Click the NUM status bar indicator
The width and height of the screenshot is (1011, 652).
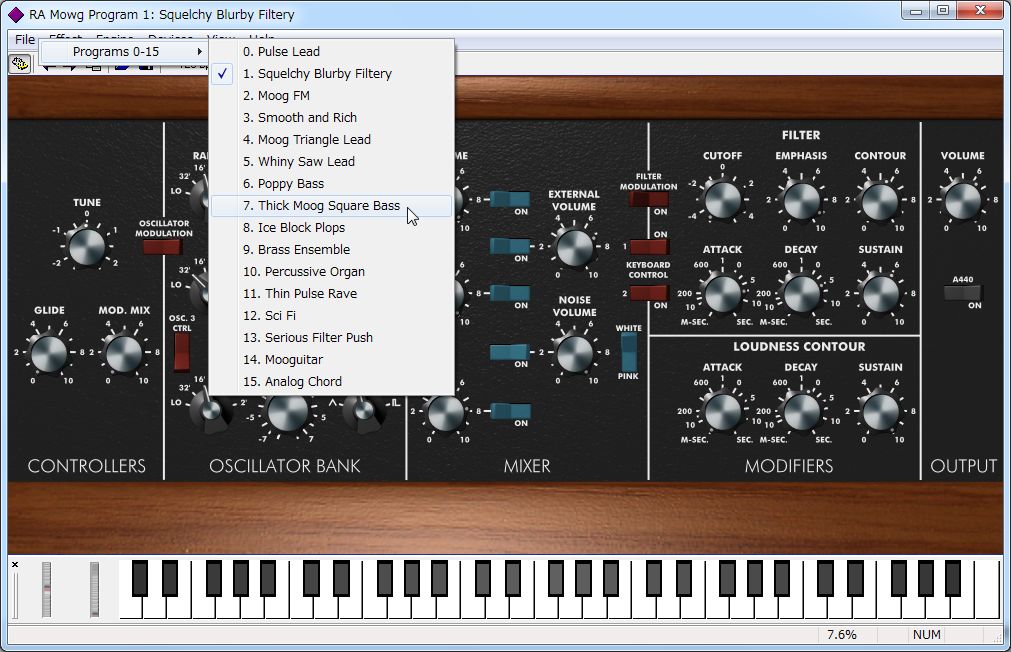tap(927, 635)
